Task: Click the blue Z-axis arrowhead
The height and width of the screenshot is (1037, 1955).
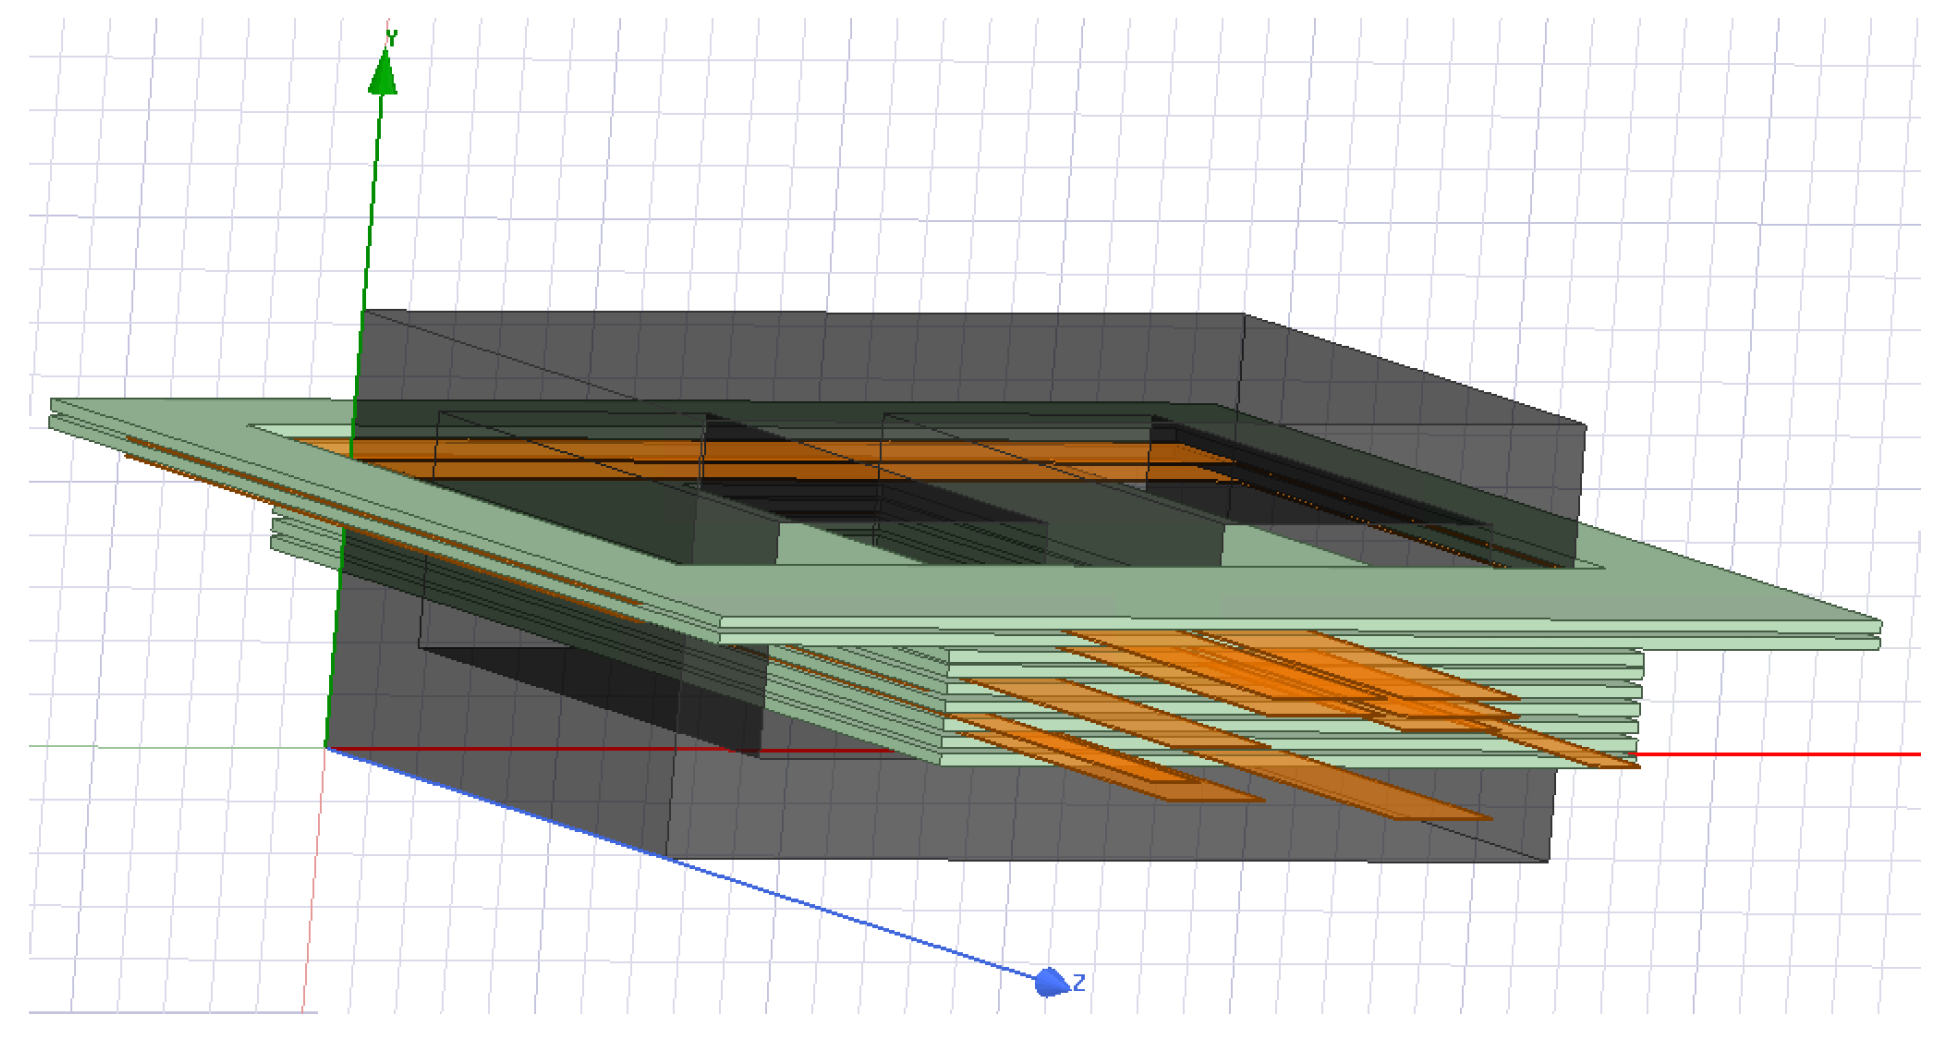Action: click(1051, 982)
